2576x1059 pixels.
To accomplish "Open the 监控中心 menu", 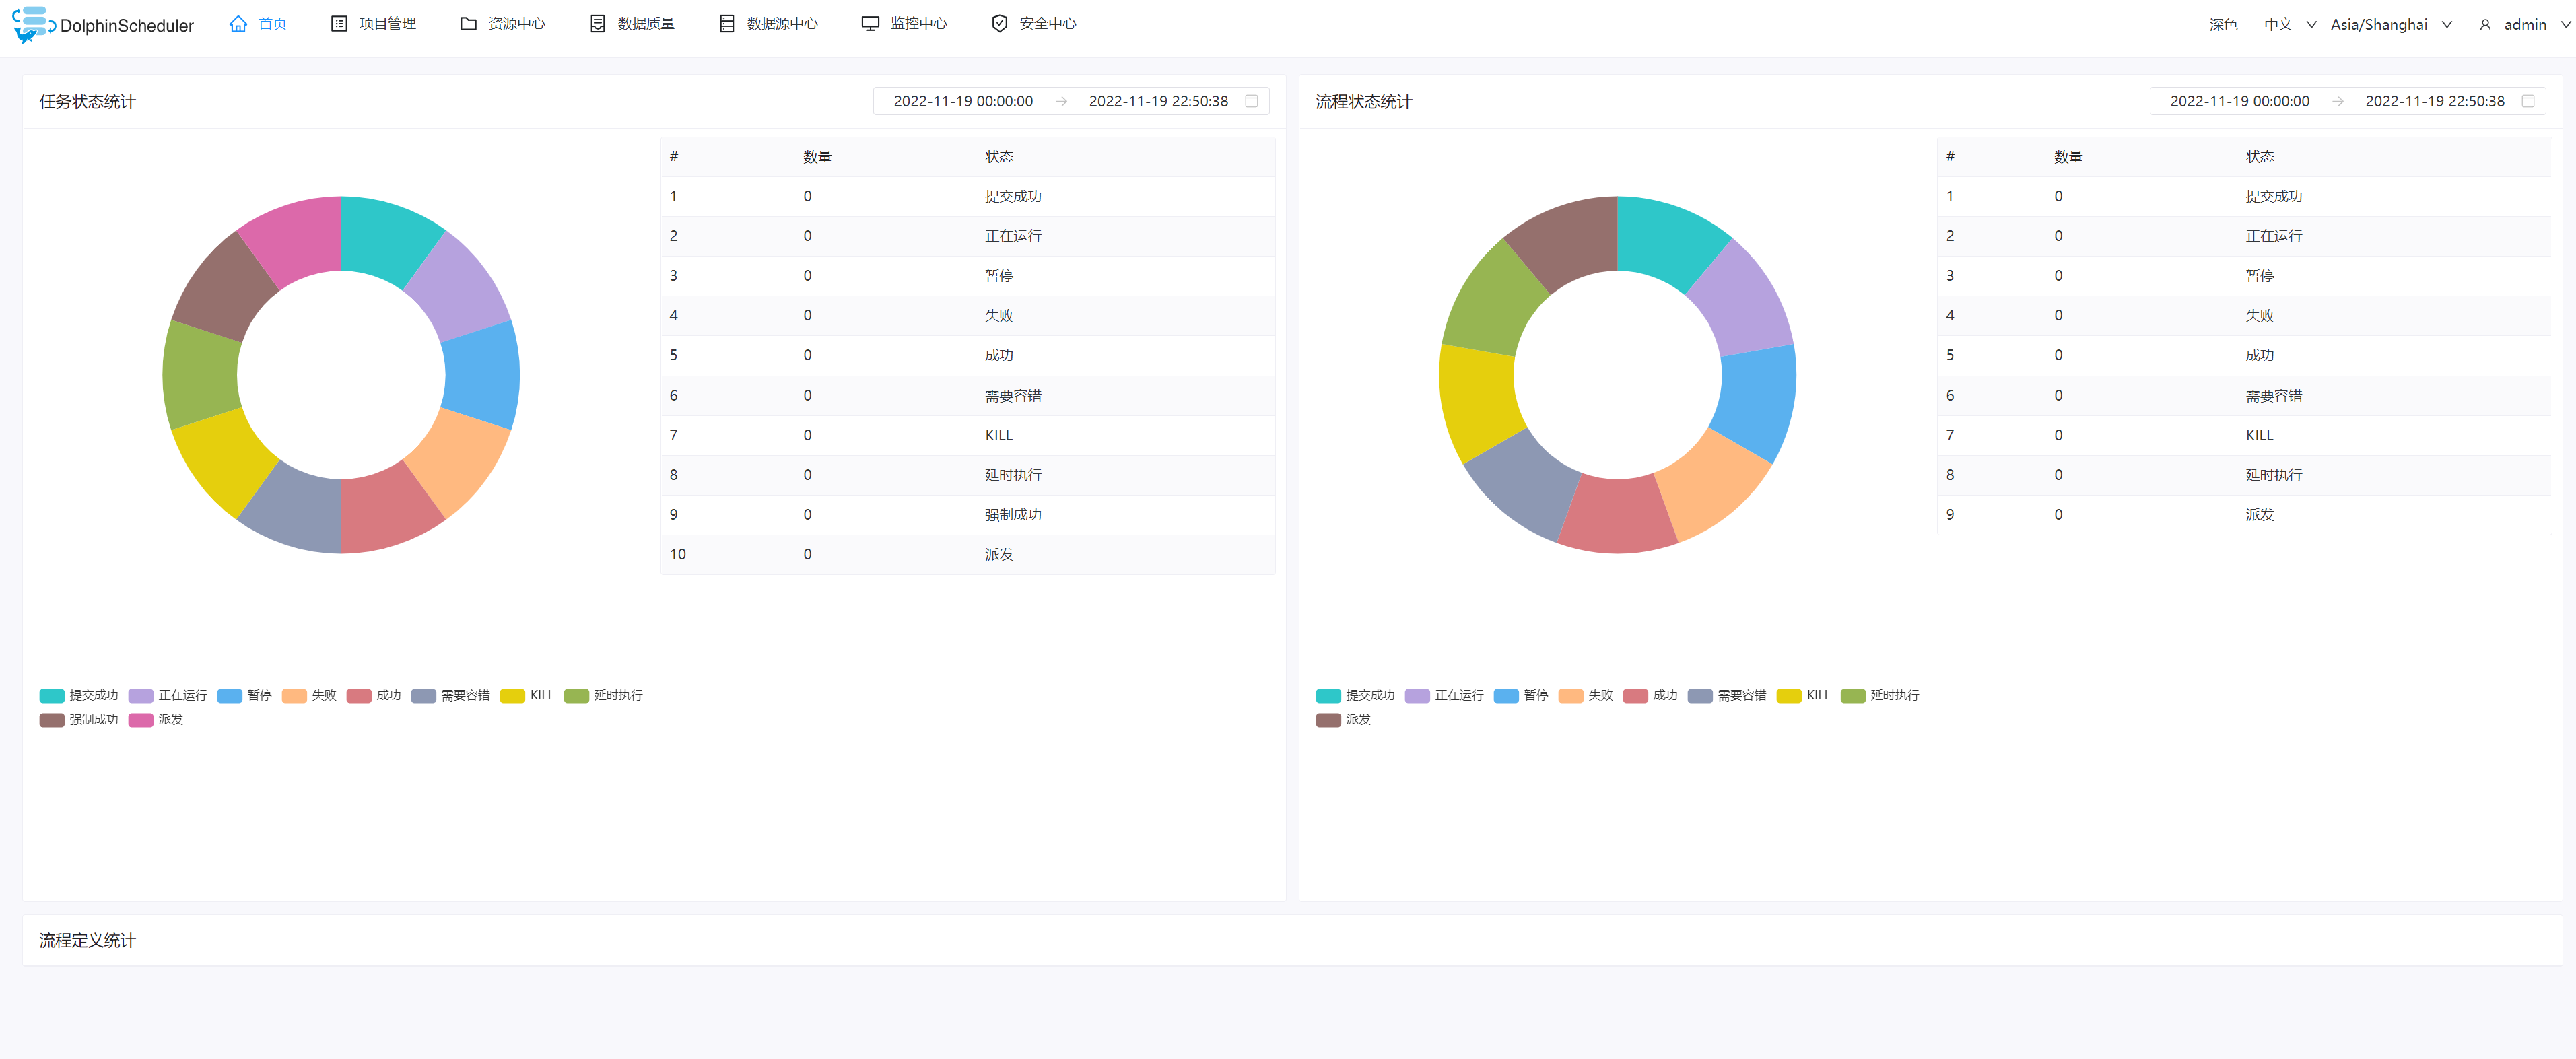I will (x=918, y=24).
